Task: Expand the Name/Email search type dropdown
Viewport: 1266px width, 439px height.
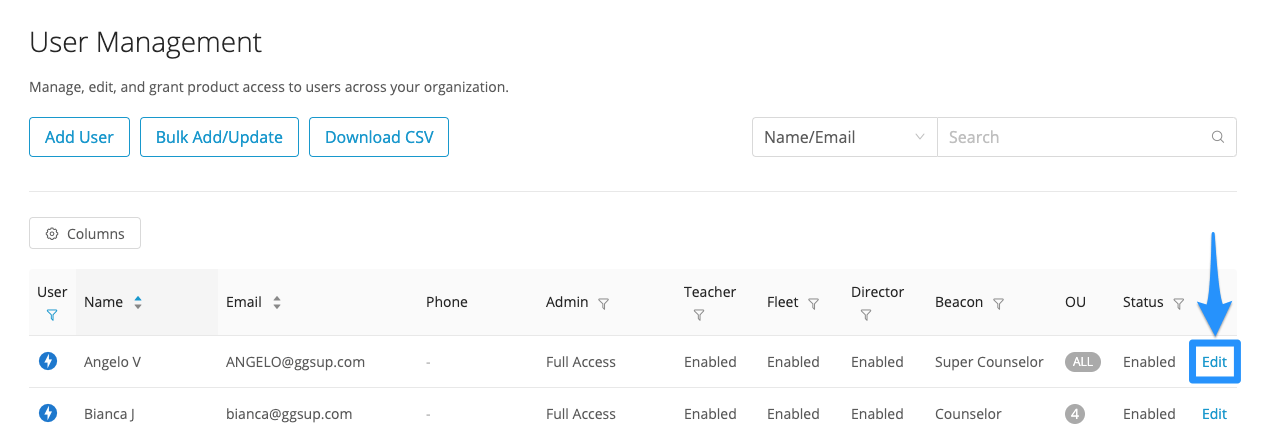Action: (844, 137)
